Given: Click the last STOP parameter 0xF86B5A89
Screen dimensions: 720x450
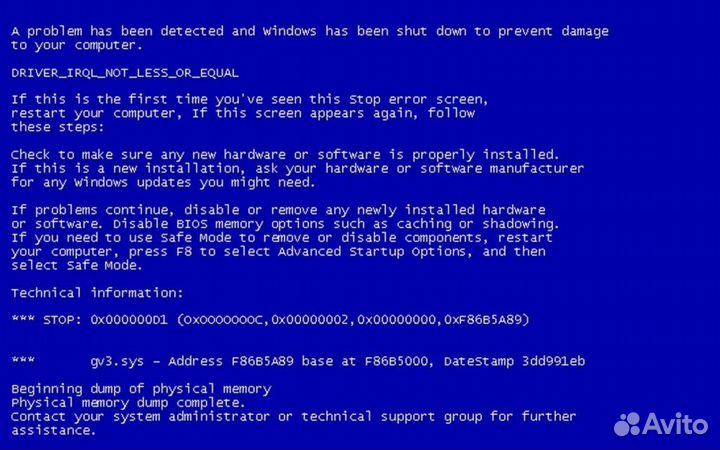Looking at the screenshot, I should (483, 320).
